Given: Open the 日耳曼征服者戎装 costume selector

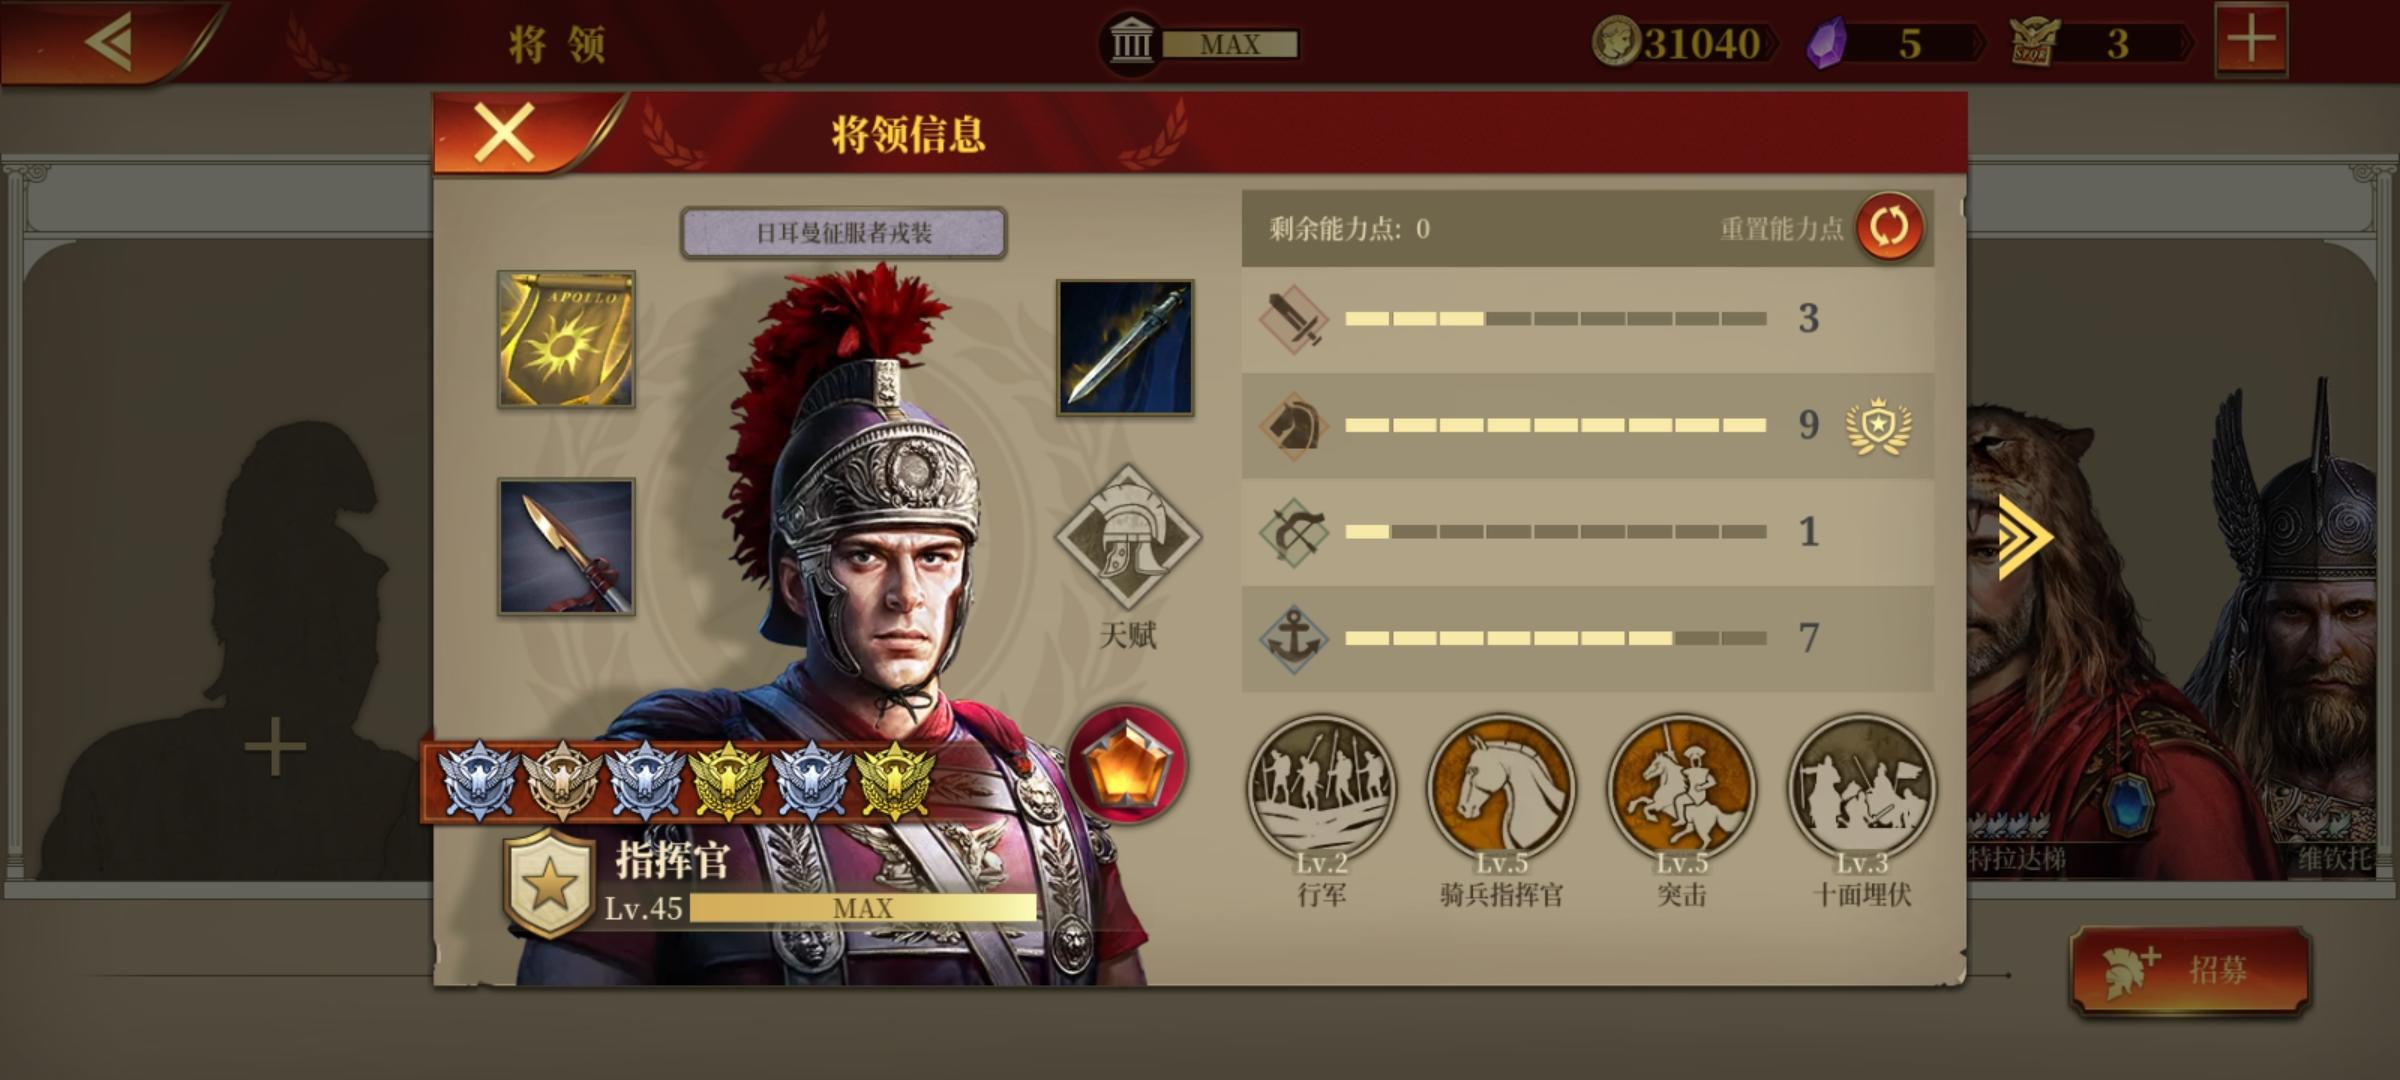Looking at the screenshot, I should (x=843, y=233).
